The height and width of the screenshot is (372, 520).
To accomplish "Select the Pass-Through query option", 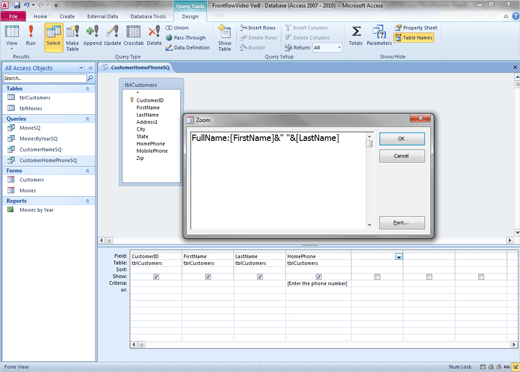I will [x=186, y=38].
